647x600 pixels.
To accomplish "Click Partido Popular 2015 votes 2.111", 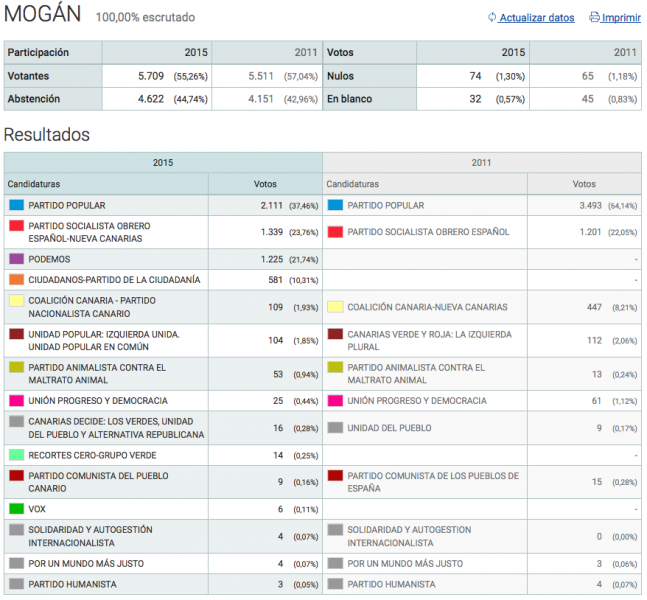I will click(x=272, y=206).
